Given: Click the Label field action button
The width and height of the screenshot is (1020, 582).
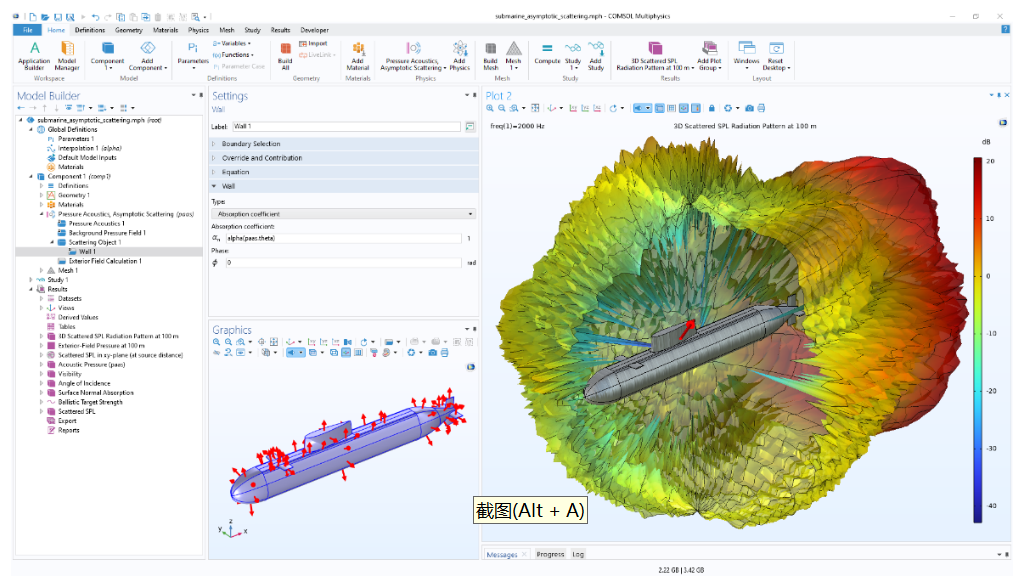Looking at the screenshot, I should tap(470, 127).
